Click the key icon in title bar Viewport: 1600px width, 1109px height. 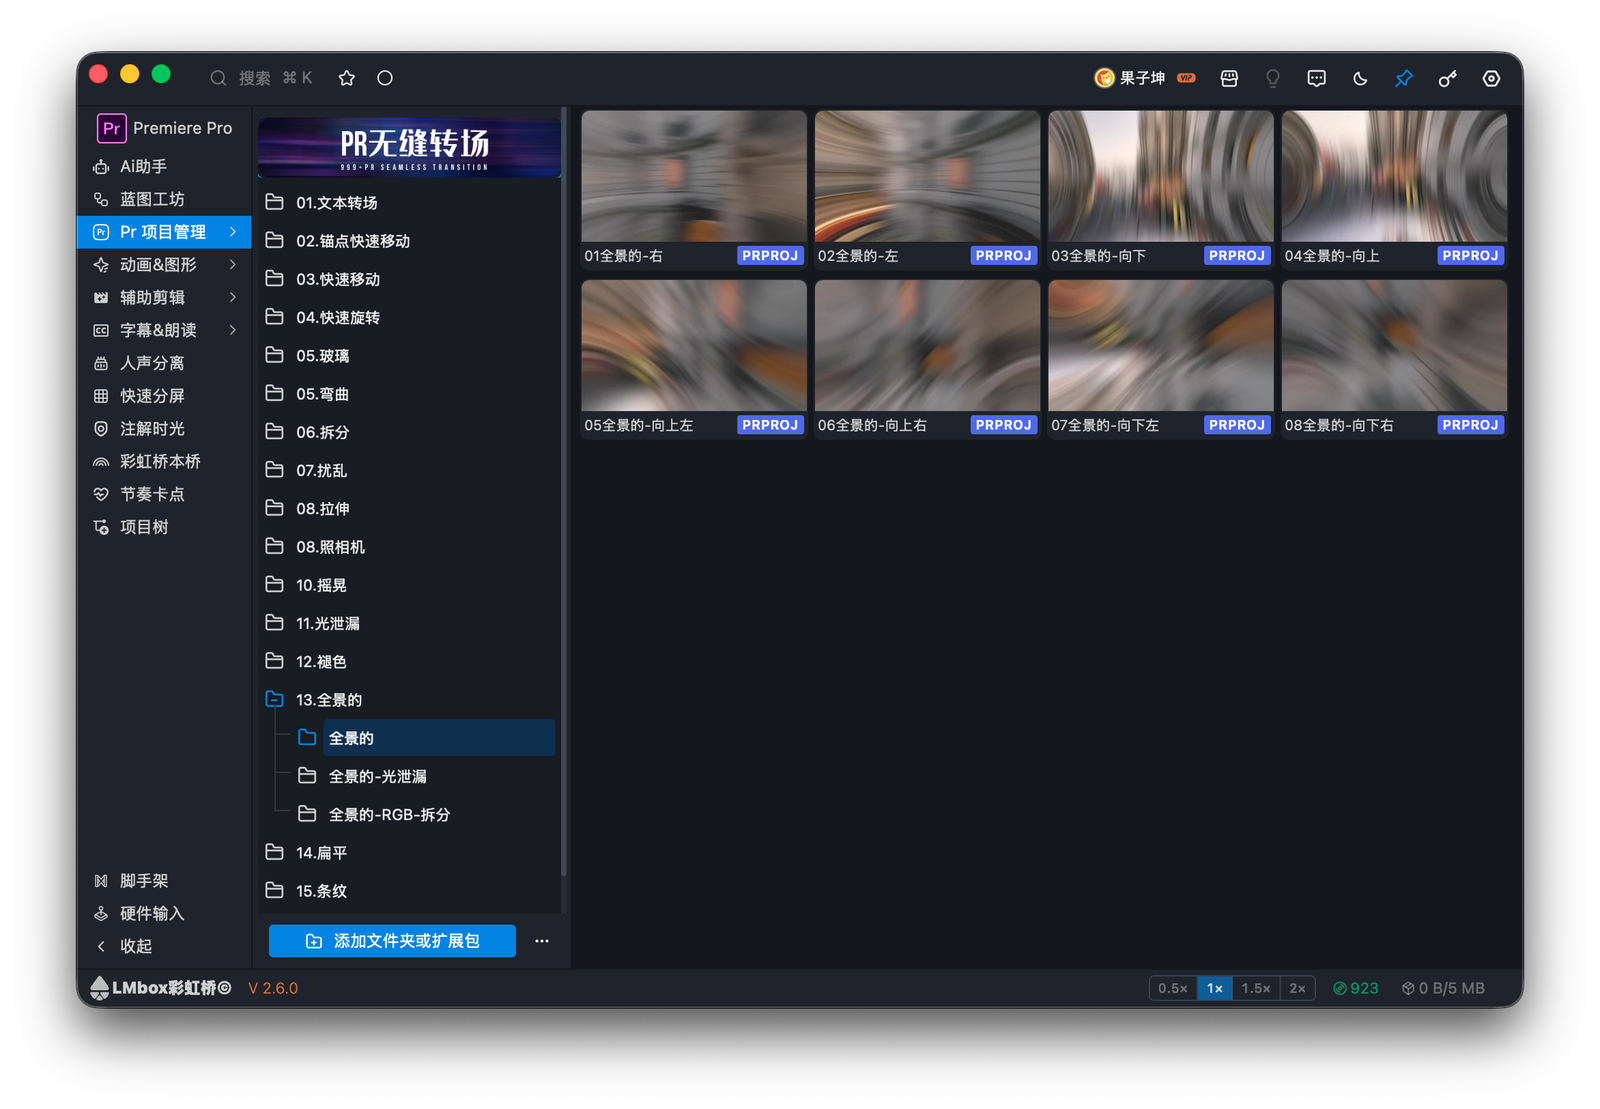pyautogui.click(x=1447, y=78)
